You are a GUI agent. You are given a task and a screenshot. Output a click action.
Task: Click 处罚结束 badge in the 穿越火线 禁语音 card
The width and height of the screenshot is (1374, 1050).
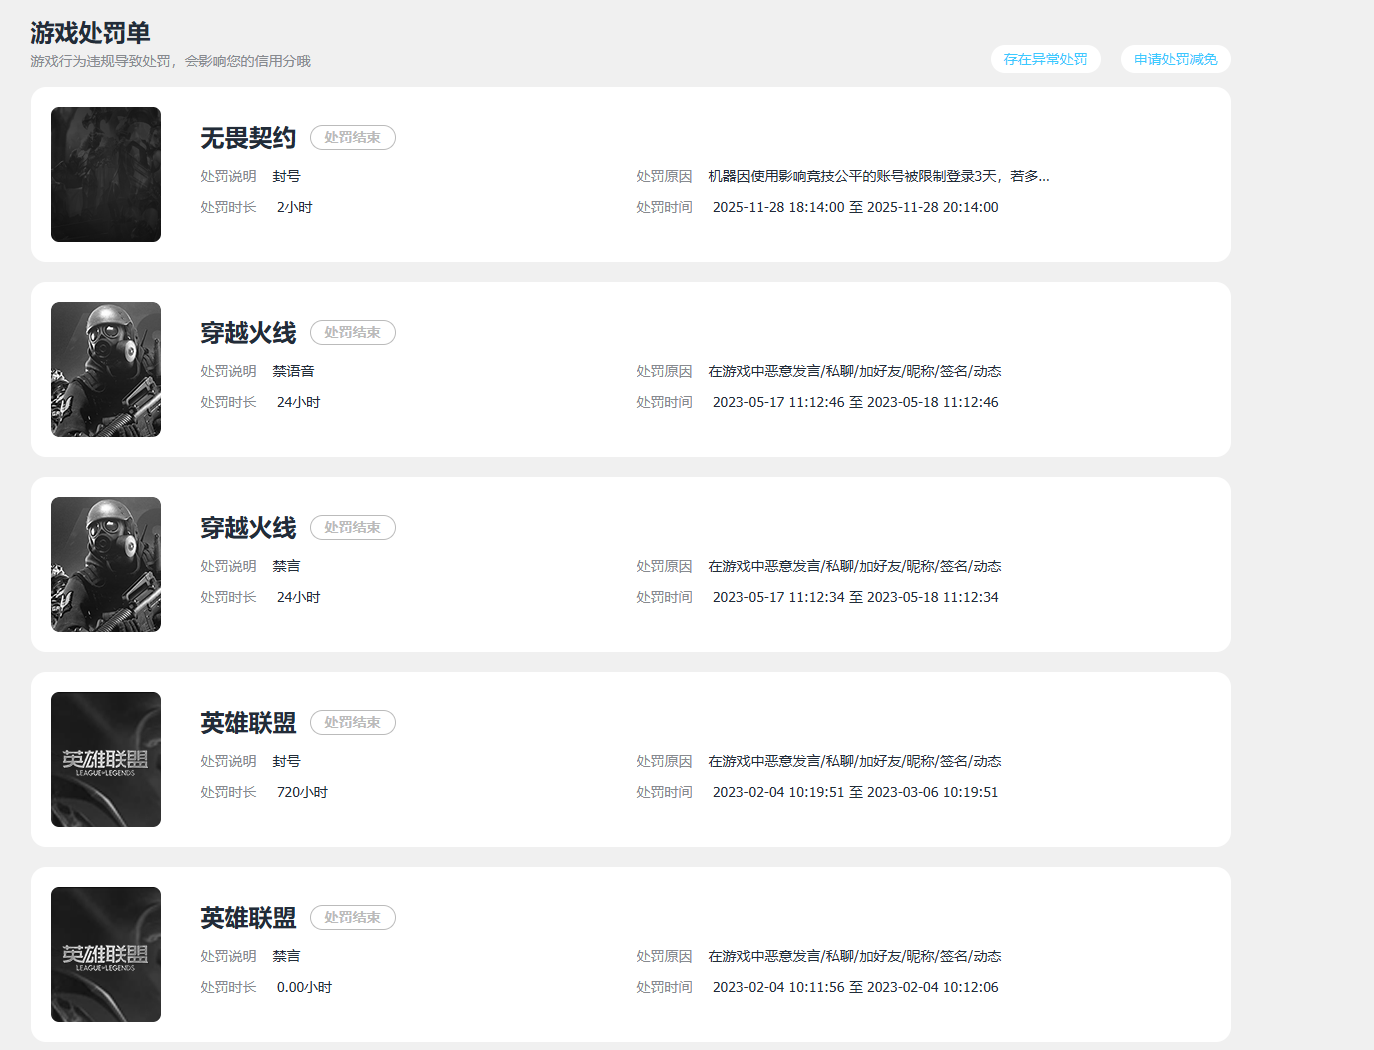pyautogui.click(x=353, y=333)
